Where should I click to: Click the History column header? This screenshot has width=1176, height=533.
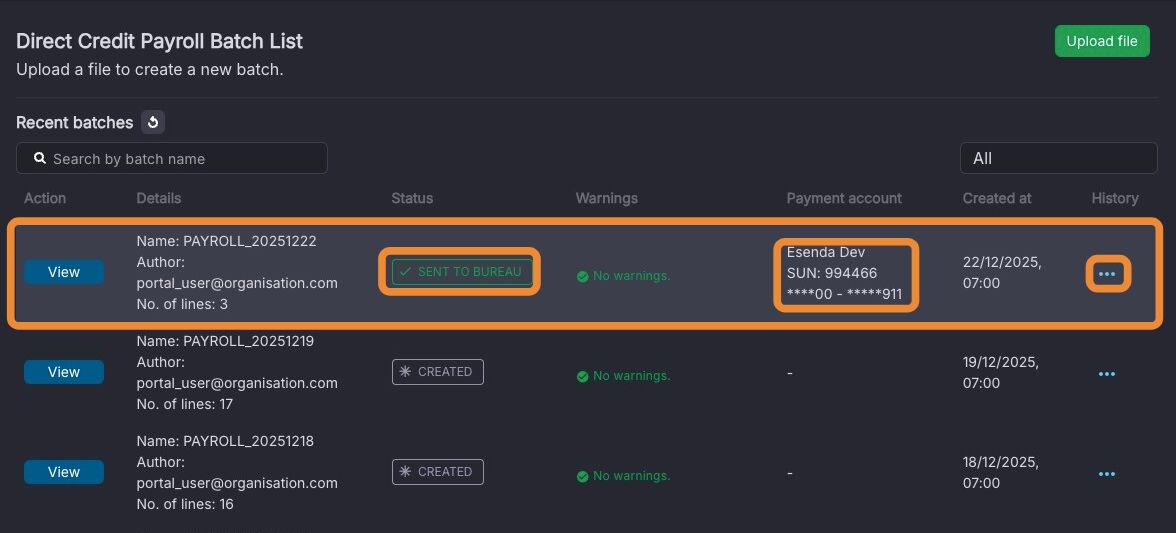click(1115, 199)
